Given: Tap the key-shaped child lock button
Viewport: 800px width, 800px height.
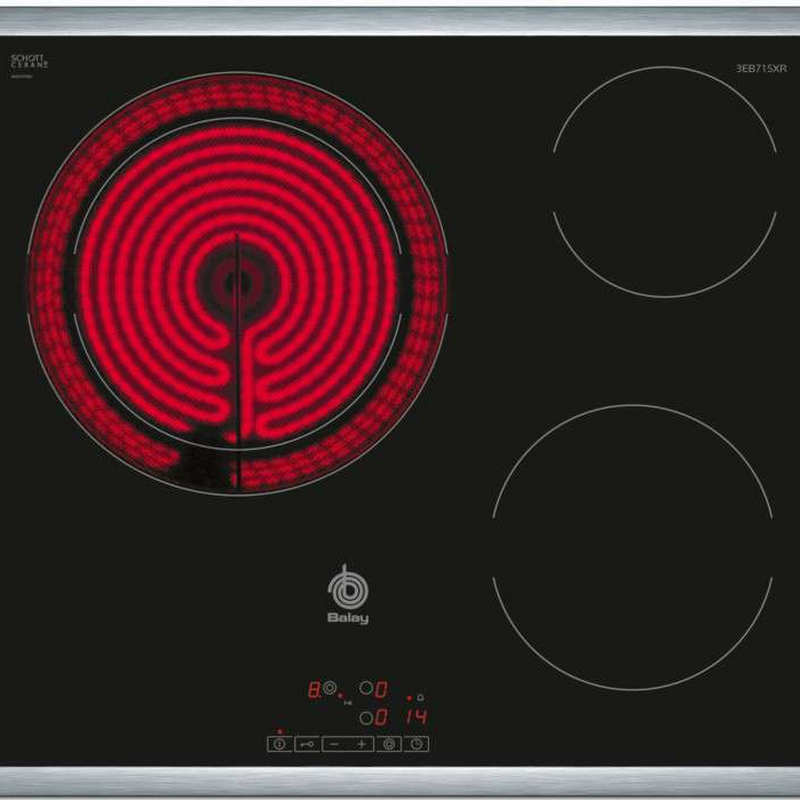Looking at the screenshot, I should (307, 744).
